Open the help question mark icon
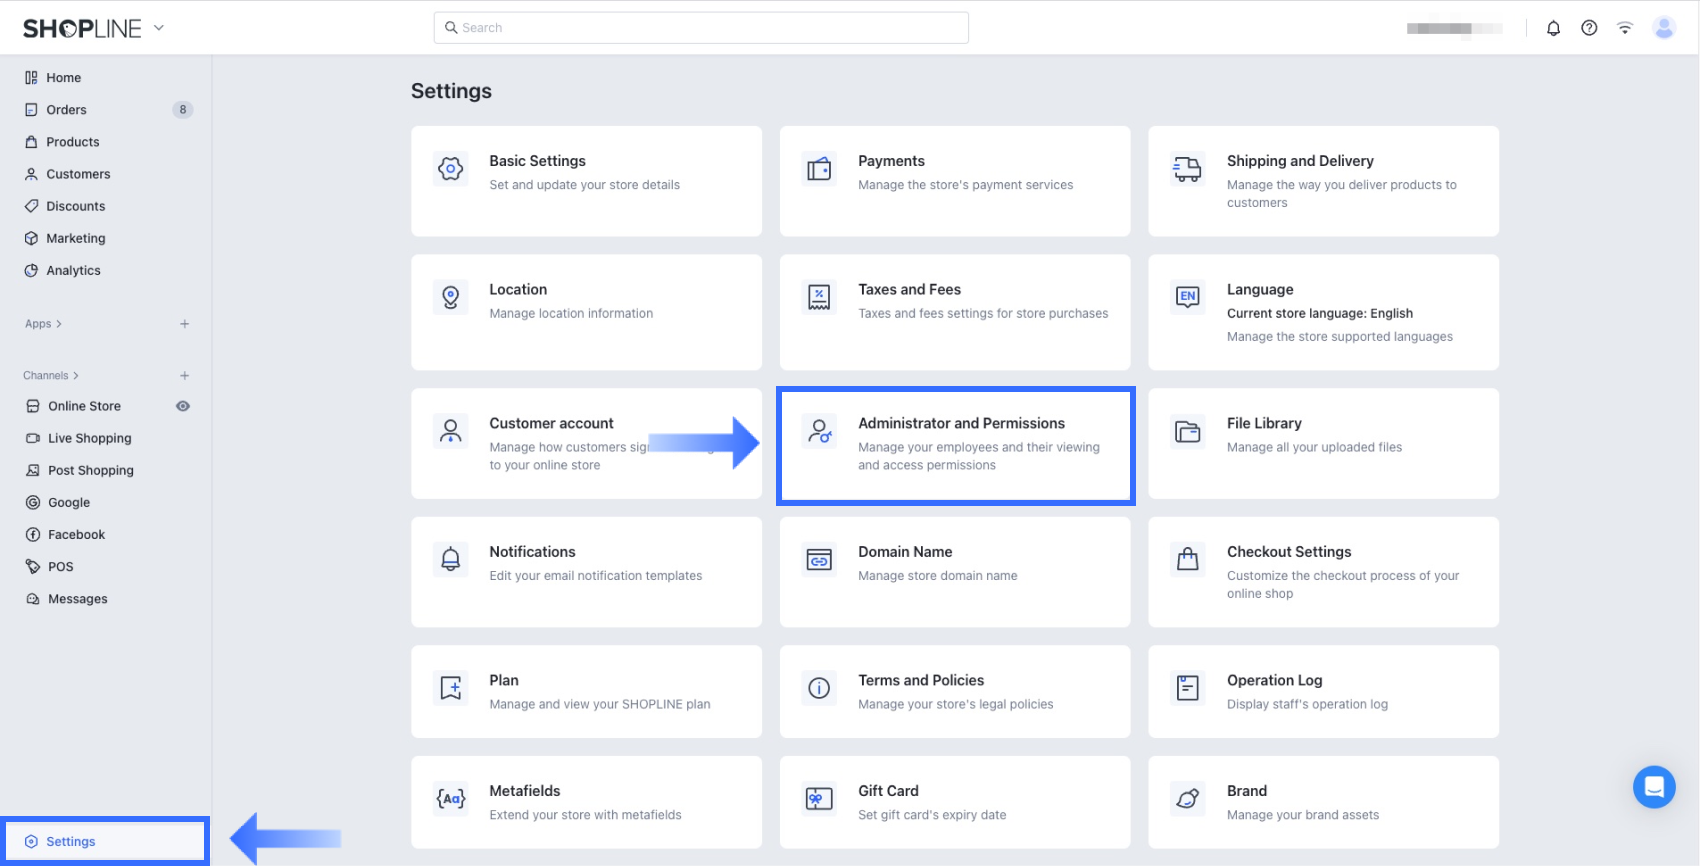The width and height of the screenshot is (1700, 866). pos(1589,28)
